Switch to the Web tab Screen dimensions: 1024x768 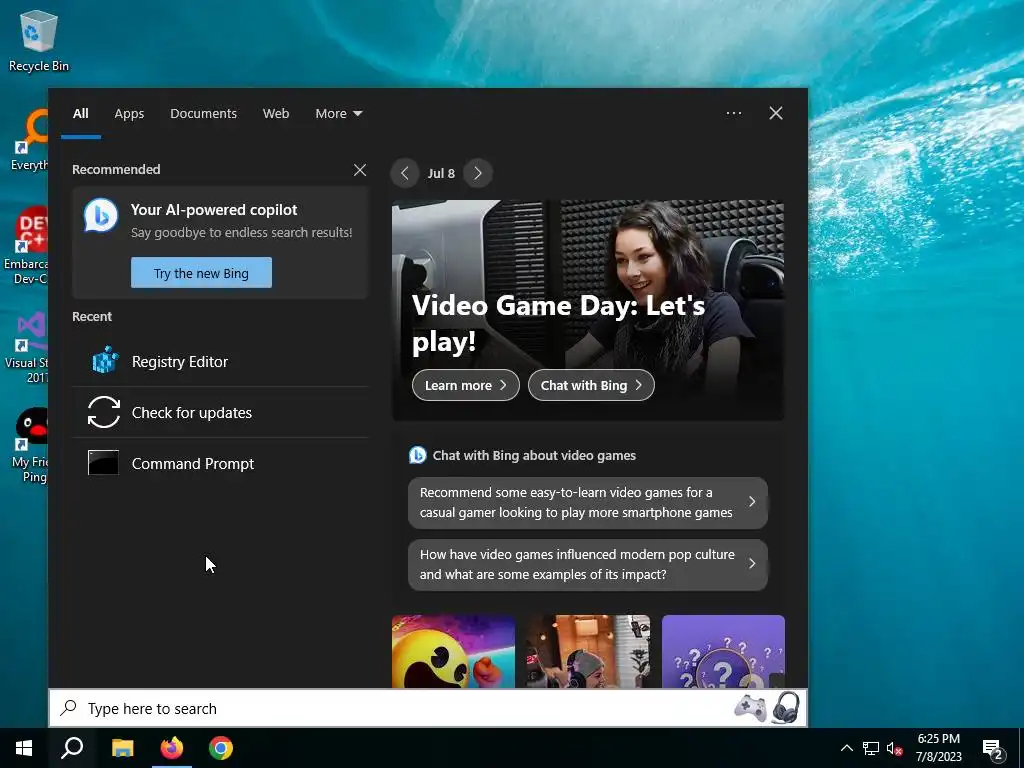point(276,114)
